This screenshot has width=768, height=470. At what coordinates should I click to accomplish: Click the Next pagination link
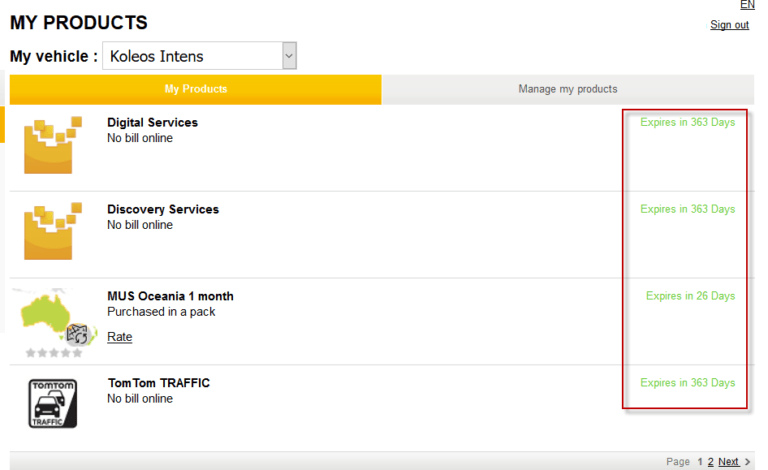tap(728, 462)
